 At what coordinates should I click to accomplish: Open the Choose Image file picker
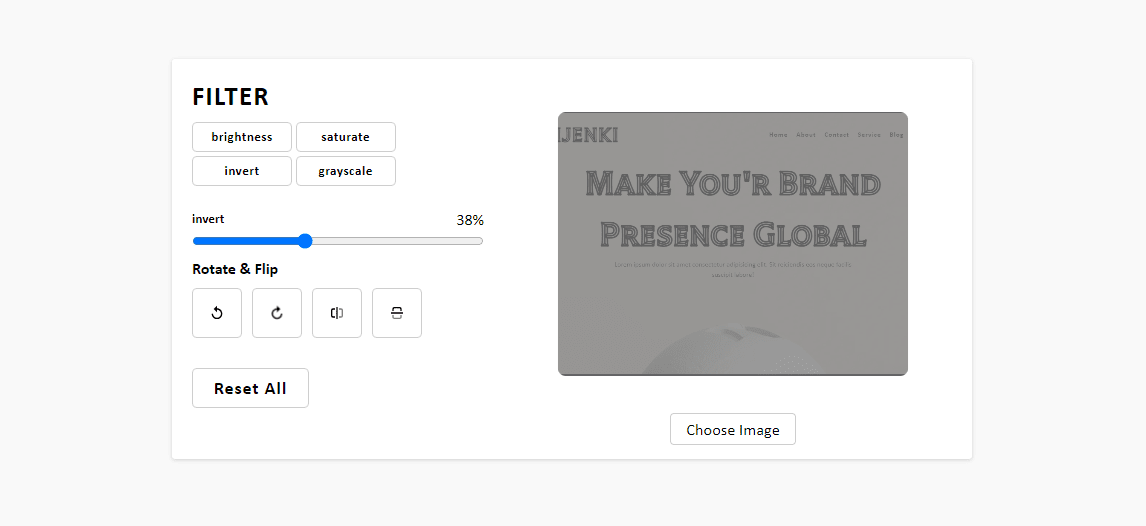733,430
